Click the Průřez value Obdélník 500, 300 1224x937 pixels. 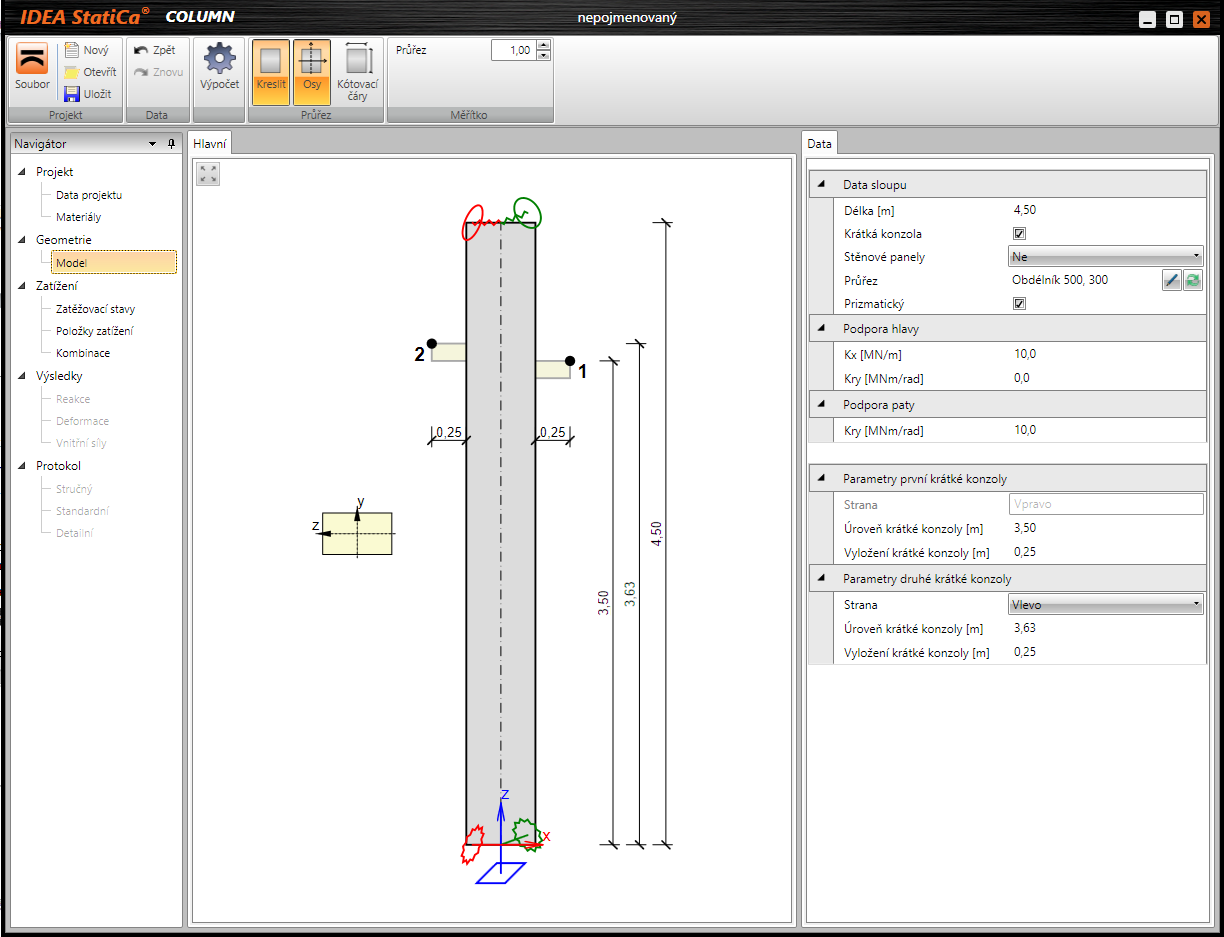click(1060, 280)
